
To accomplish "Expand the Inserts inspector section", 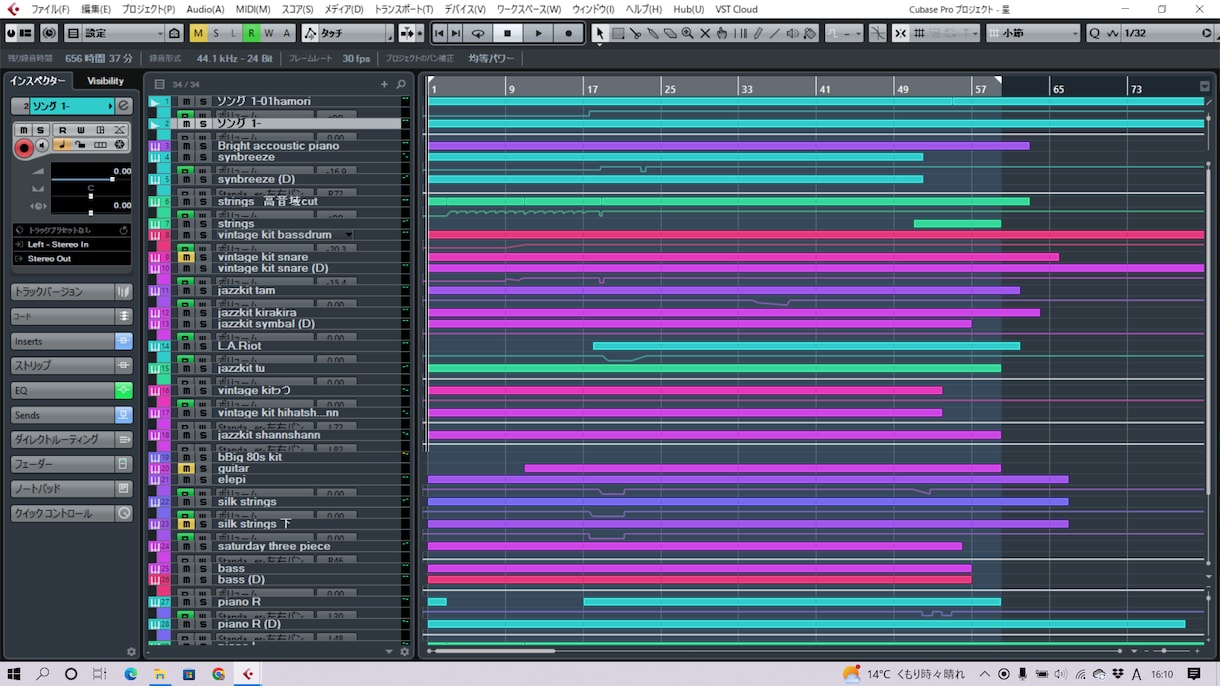I will [x=71, y=342].
